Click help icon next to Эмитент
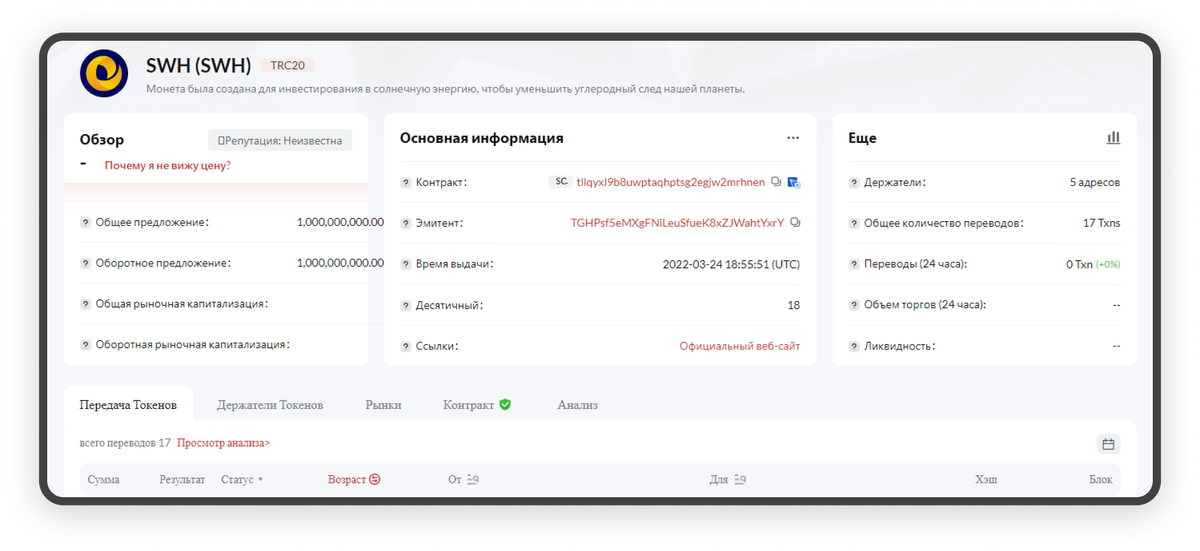The width and height of the screenshot is (1200, 551). (406, 224)
